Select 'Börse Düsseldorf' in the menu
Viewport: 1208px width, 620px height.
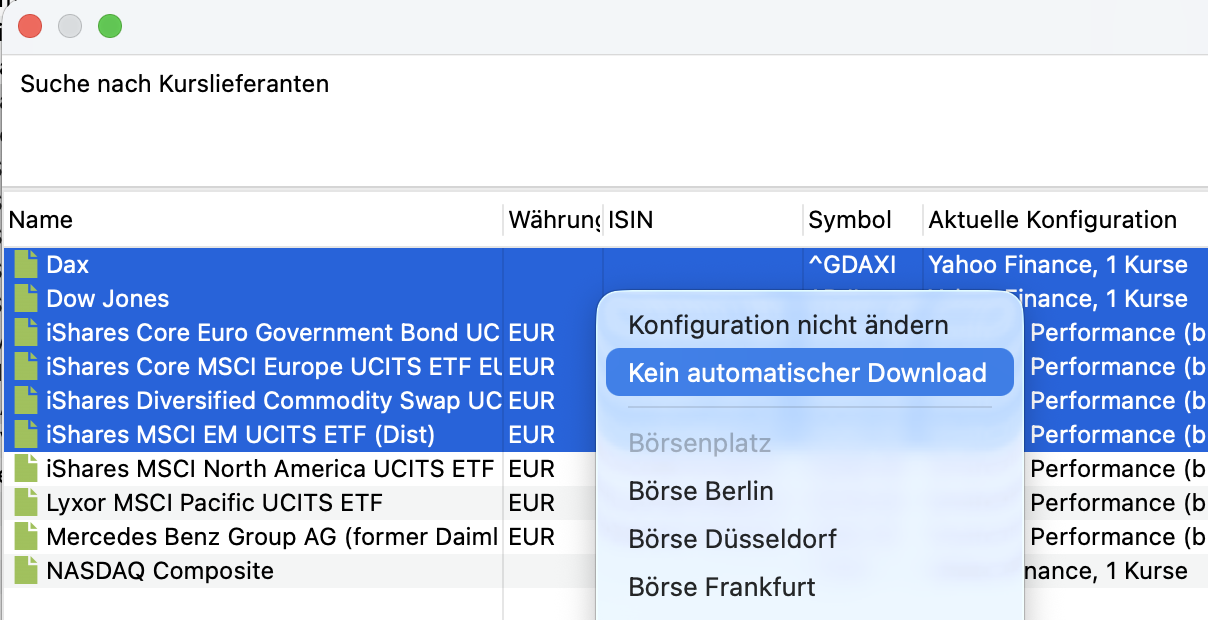[x=732, y=539]
